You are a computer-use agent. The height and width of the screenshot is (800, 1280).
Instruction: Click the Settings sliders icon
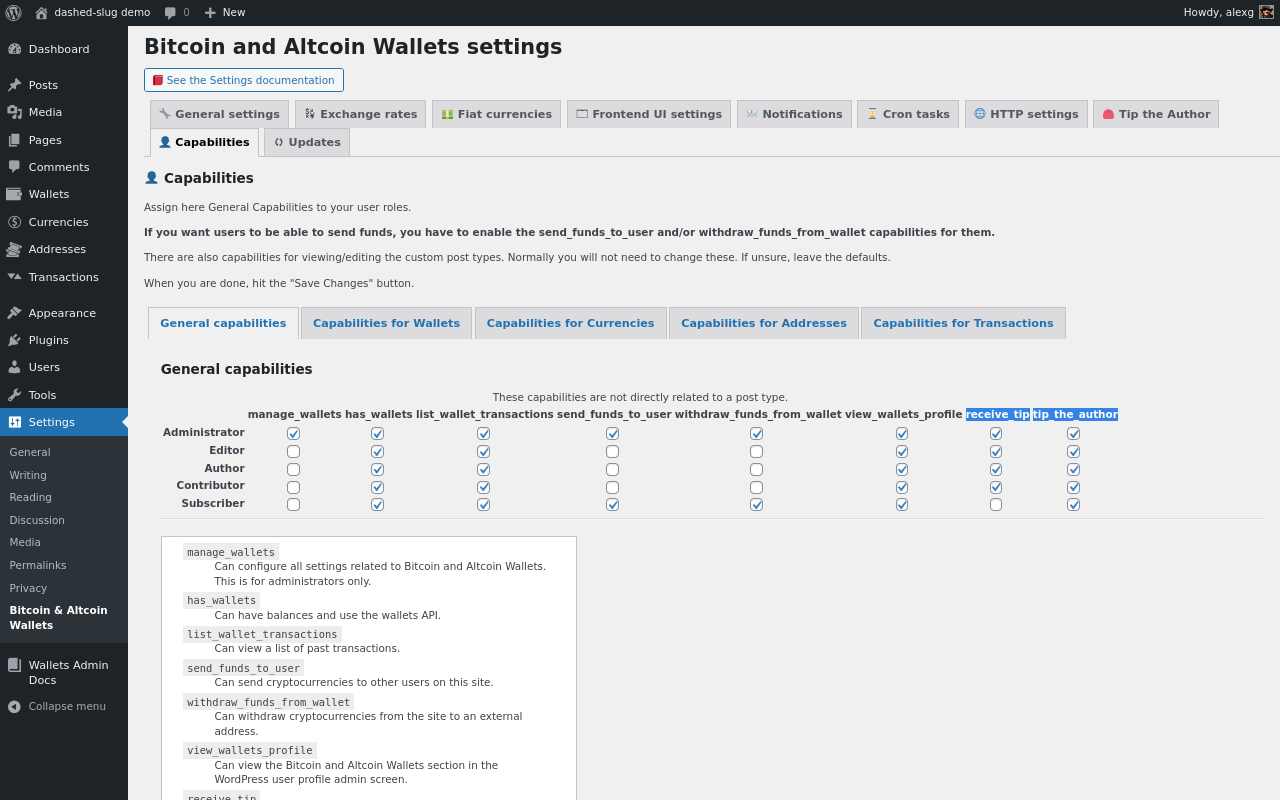point(14,422)
